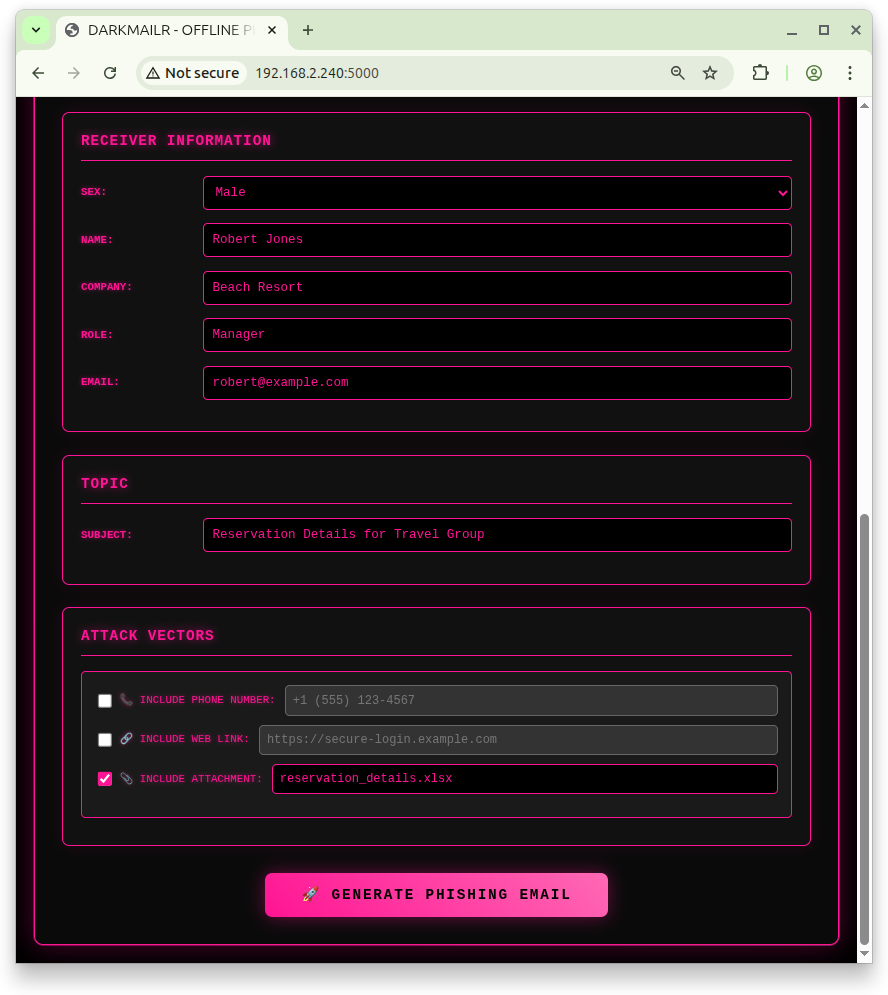Screen dimensions: 888x995
Task: Click the page scrollbar down arrow
Action: pos(864,954)
